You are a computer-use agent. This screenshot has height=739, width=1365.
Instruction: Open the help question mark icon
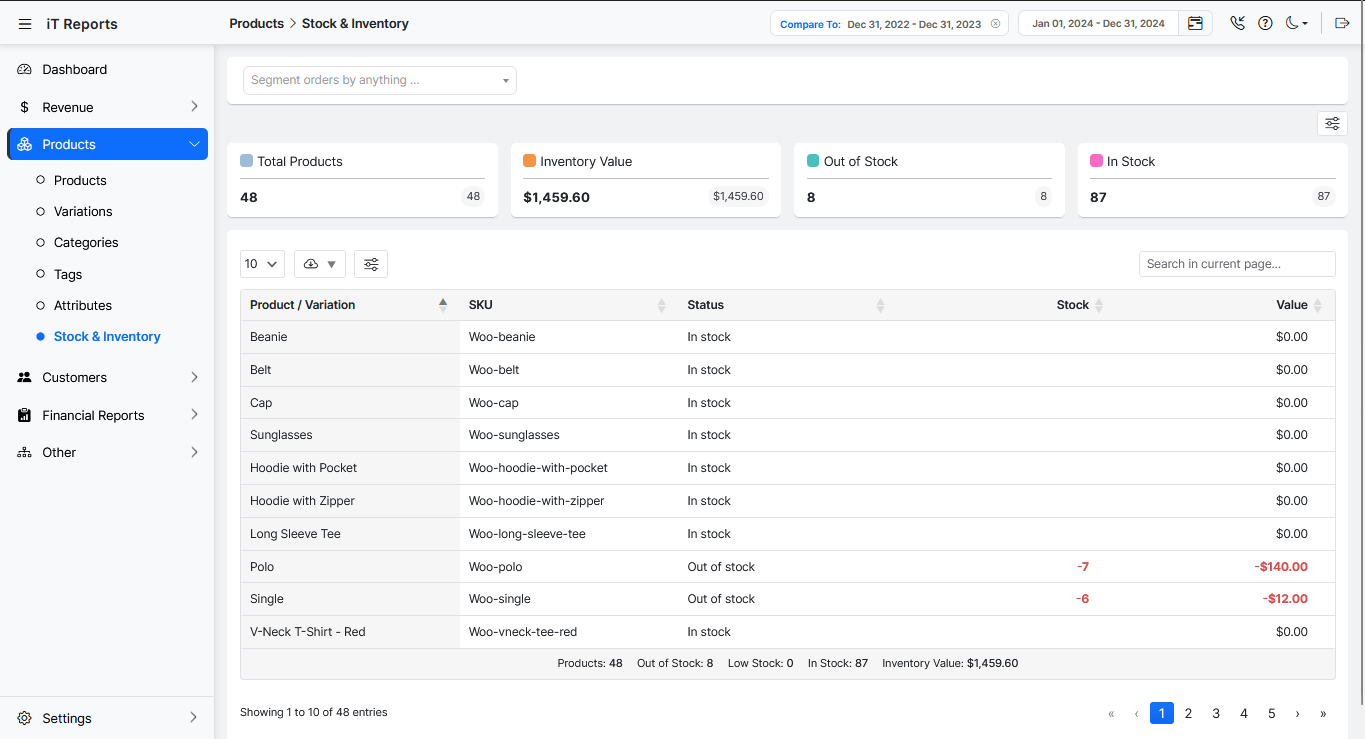coord(1265,23)
